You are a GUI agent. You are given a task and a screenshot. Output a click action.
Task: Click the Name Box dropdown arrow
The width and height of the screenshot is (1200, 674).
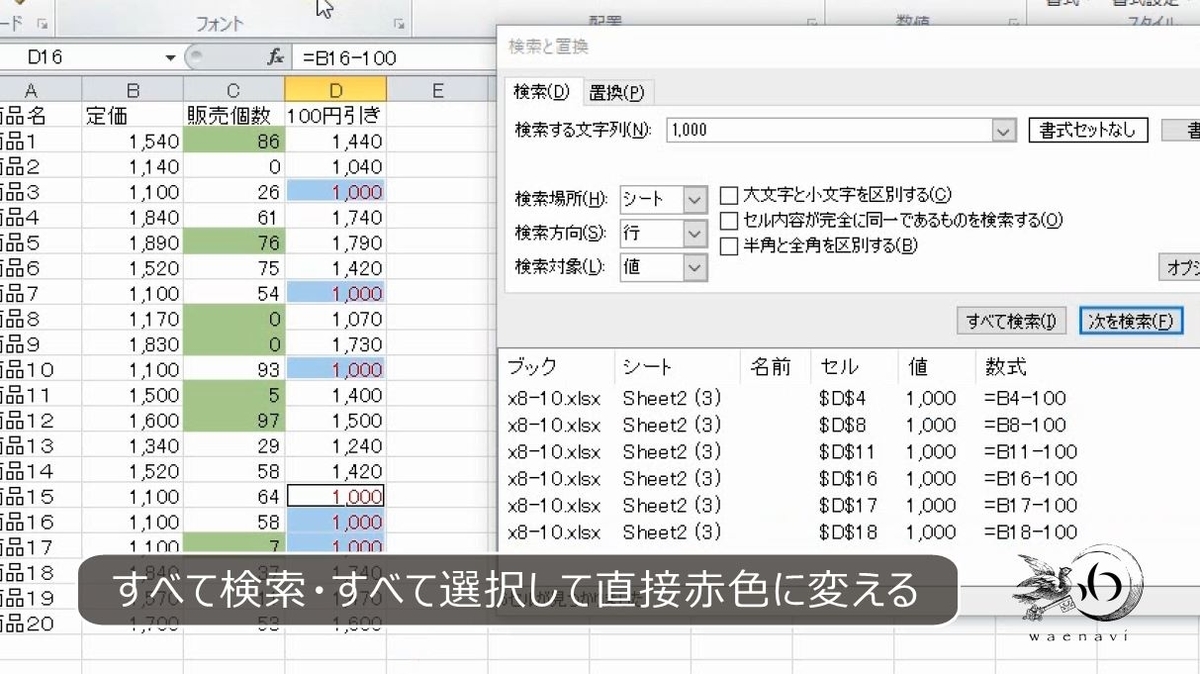[170, 59]
